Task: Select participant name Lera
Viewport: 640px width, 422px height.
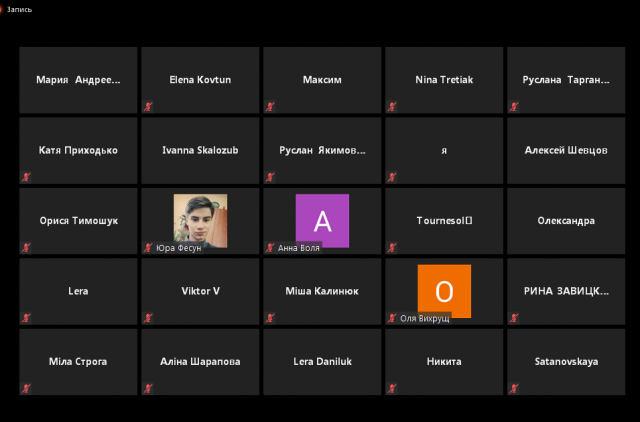Action: [x=78, y=291]
